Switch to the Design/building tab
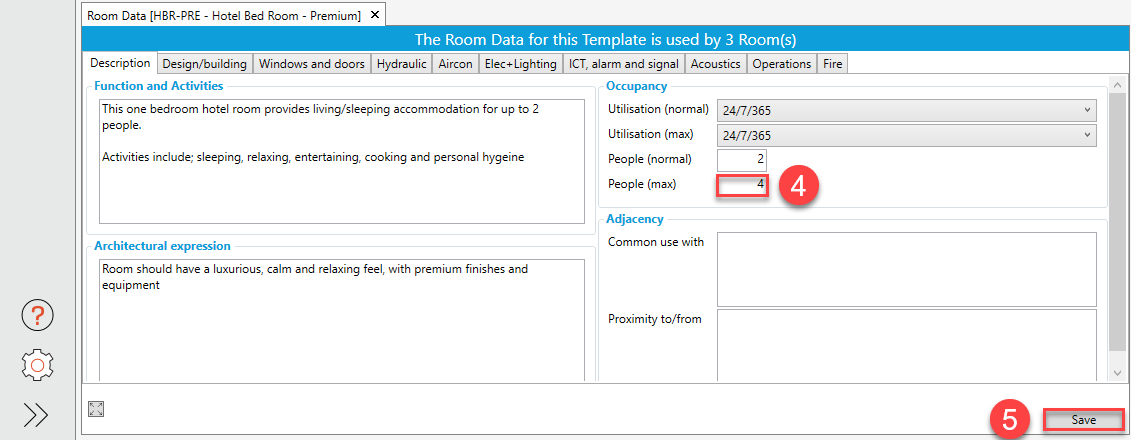1131x440 pixels. point(204,64)
